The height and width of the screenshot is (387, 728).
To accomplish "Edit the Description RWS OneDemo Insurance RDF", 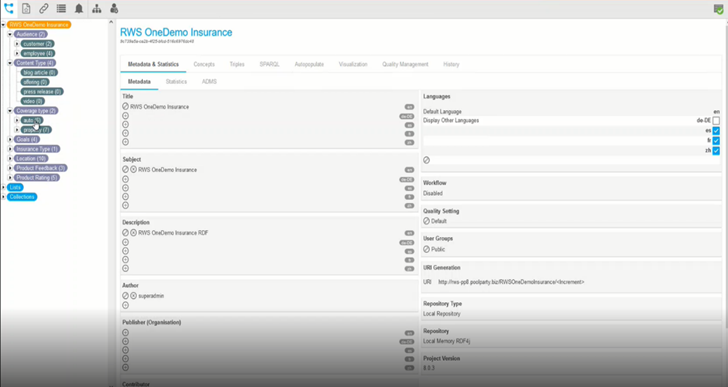I will pos(125,233).
